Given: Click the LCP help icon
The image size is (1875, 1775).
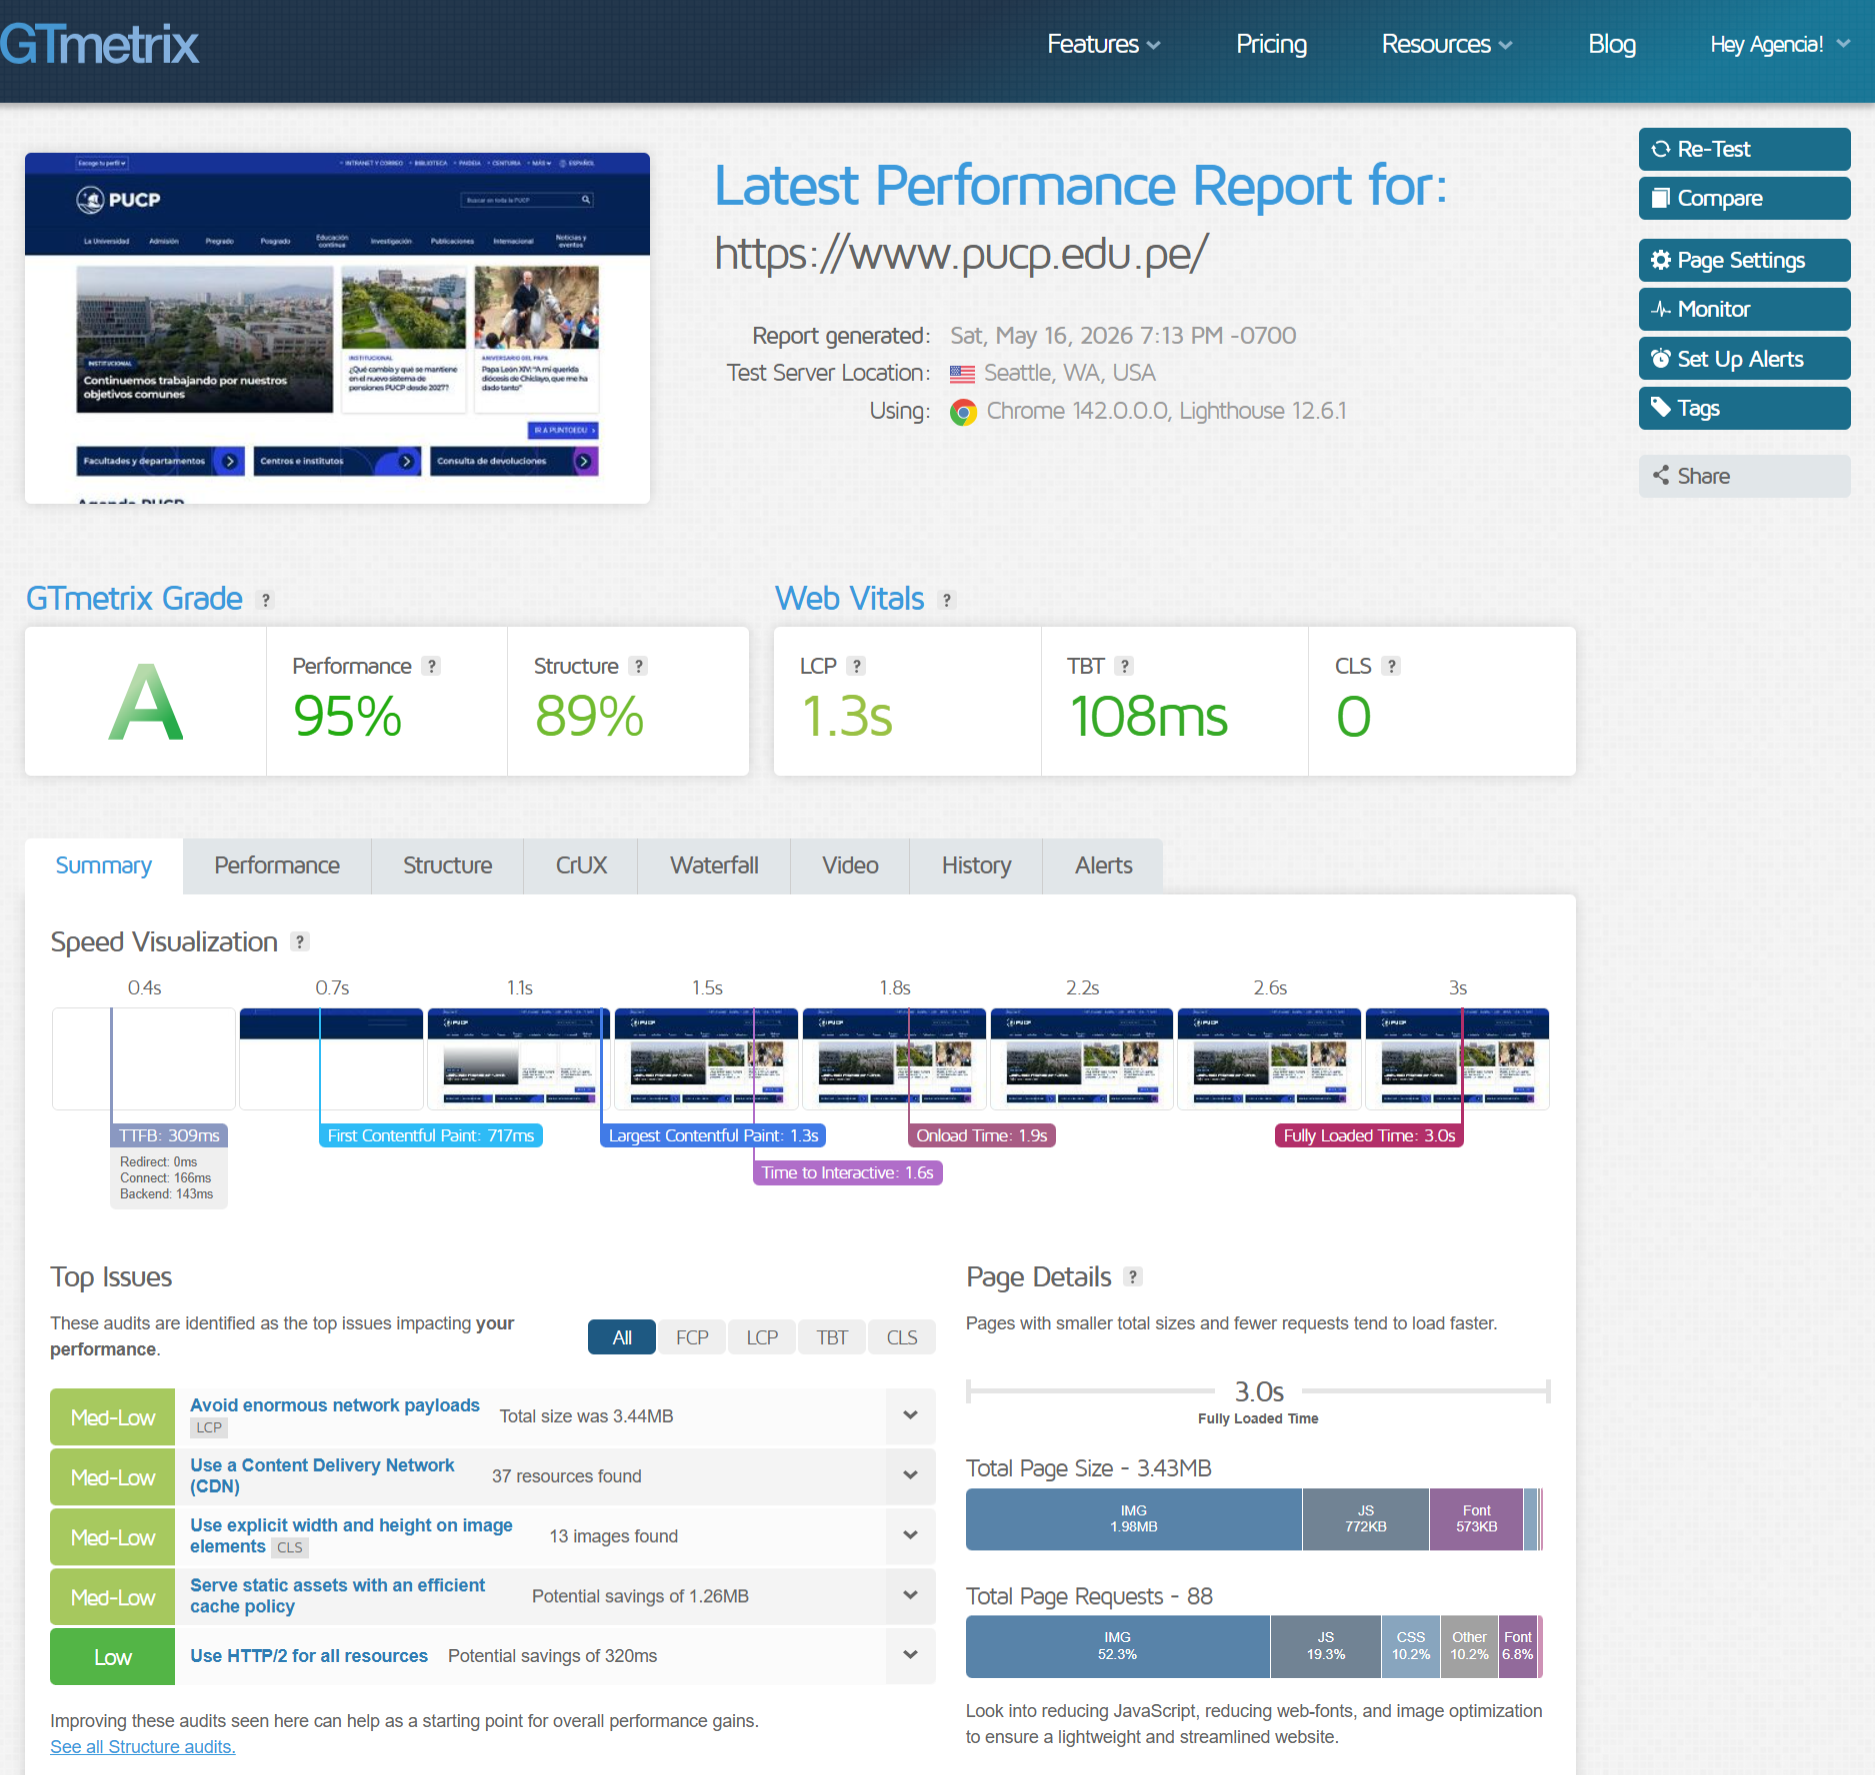Looking at the screenshot, I should point(856,666).
